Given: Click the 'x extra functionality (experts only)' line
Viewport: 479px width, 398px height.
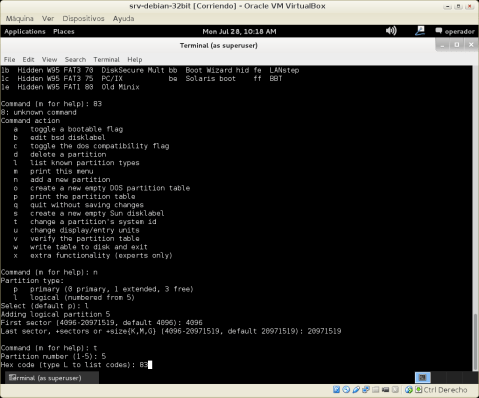Looking at the screenshot, I should click(x=93, y=255).
